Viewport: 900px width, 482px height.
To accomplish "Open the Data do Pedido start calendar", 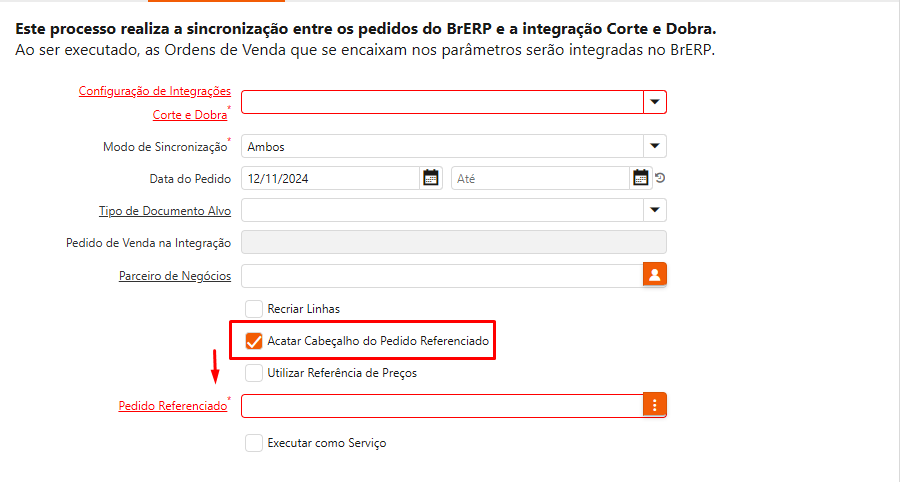I will point(431,178).
